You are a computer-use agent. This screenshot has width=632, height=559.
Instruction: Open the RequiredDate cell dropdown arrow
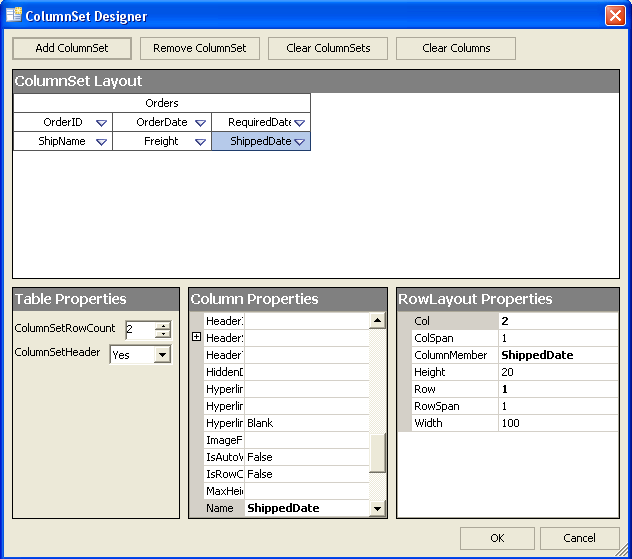click(x=299, y=123)
